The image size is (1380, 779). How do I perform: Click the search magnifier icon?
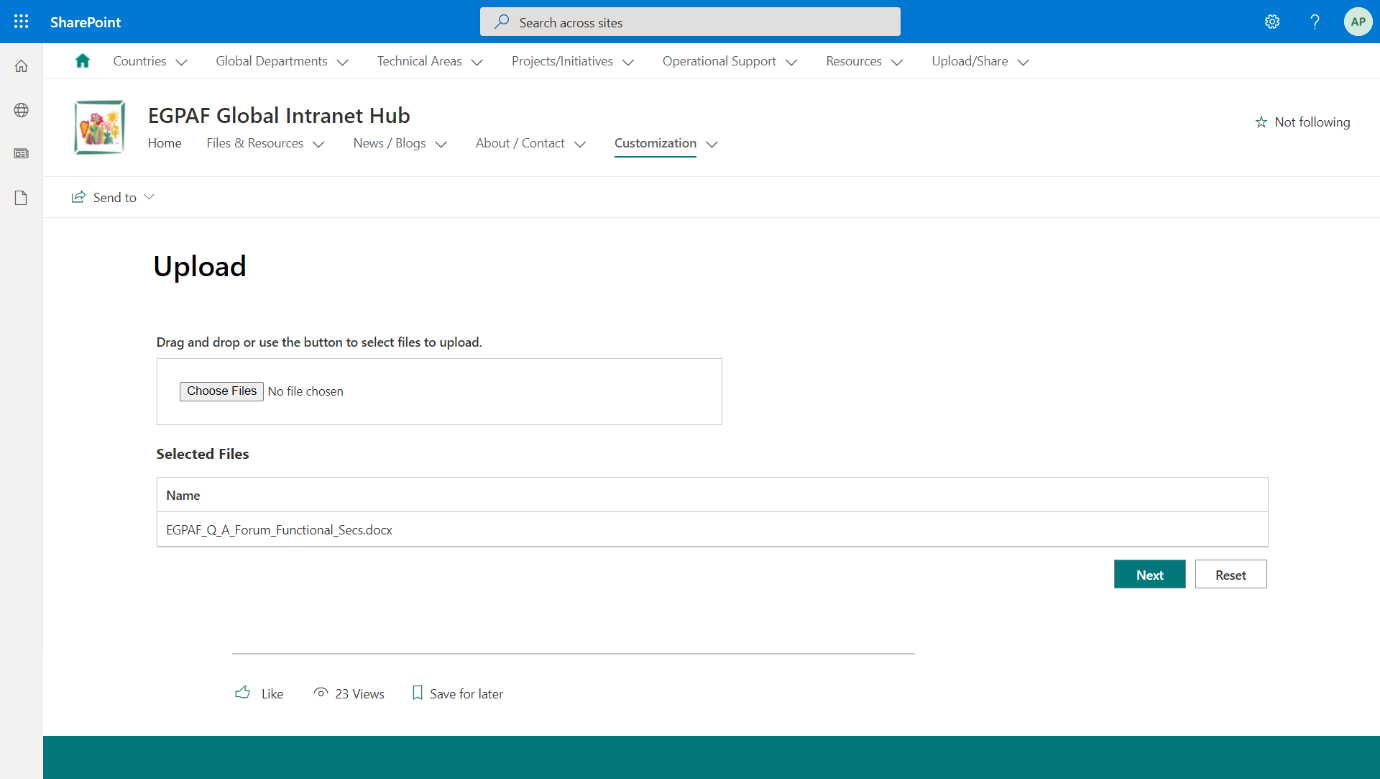[x=502, y=21]
